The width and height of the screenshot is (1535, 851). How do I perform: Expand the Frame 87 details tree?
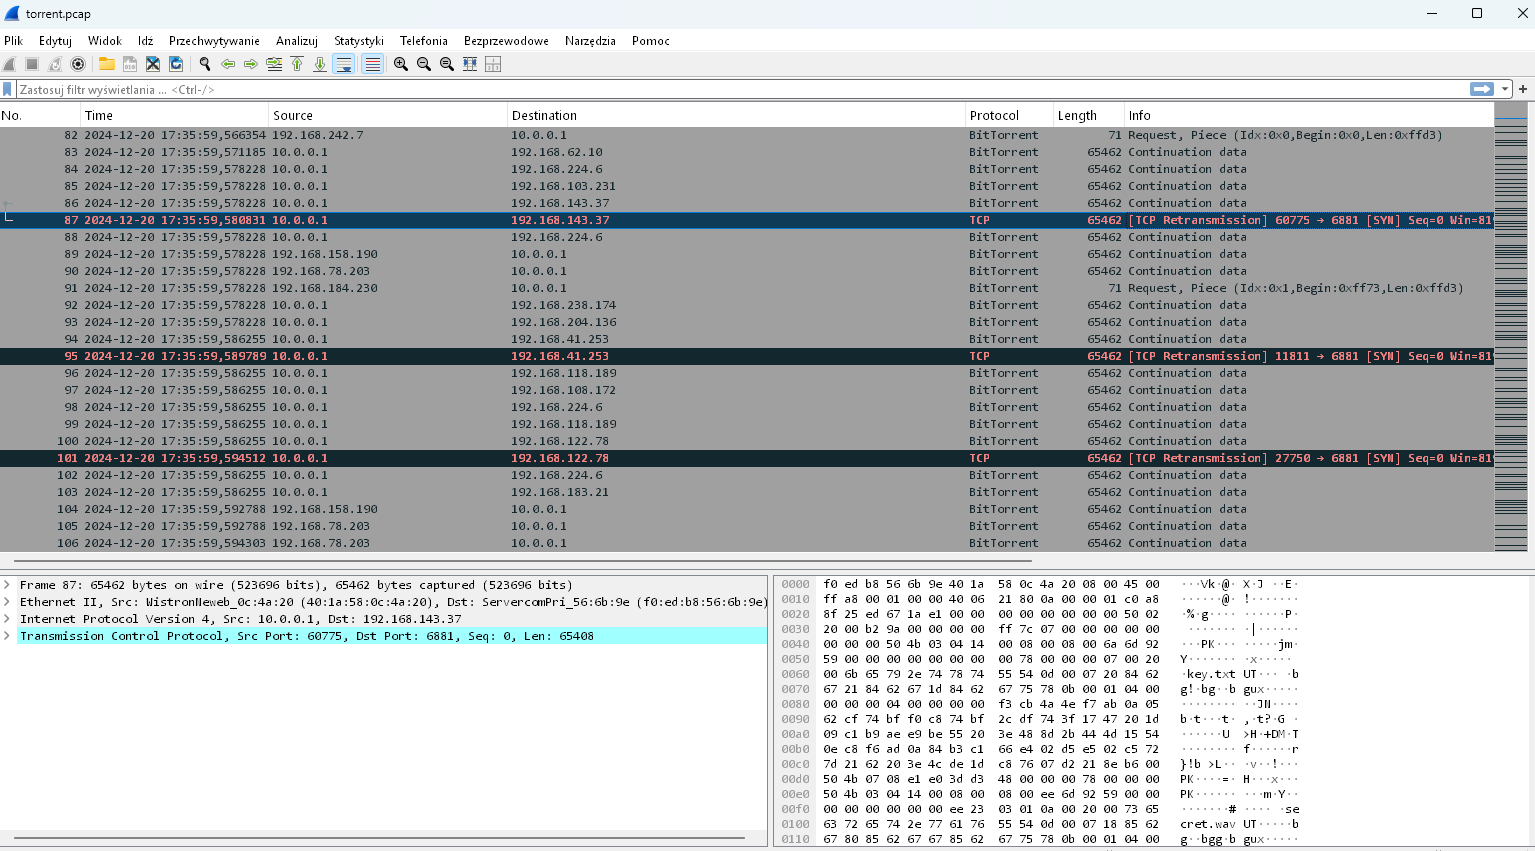tap(7, 585)
